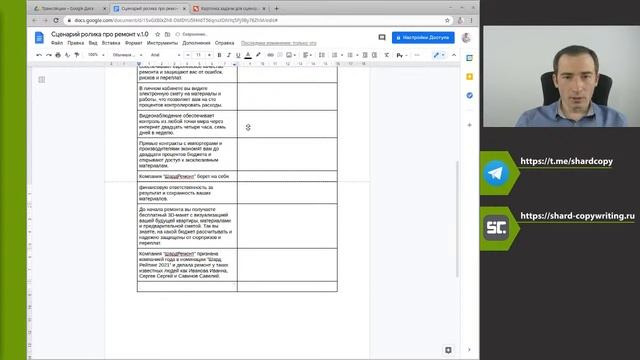
Task: Click Настройки Доступа share button
Action: tap(423, 38)
